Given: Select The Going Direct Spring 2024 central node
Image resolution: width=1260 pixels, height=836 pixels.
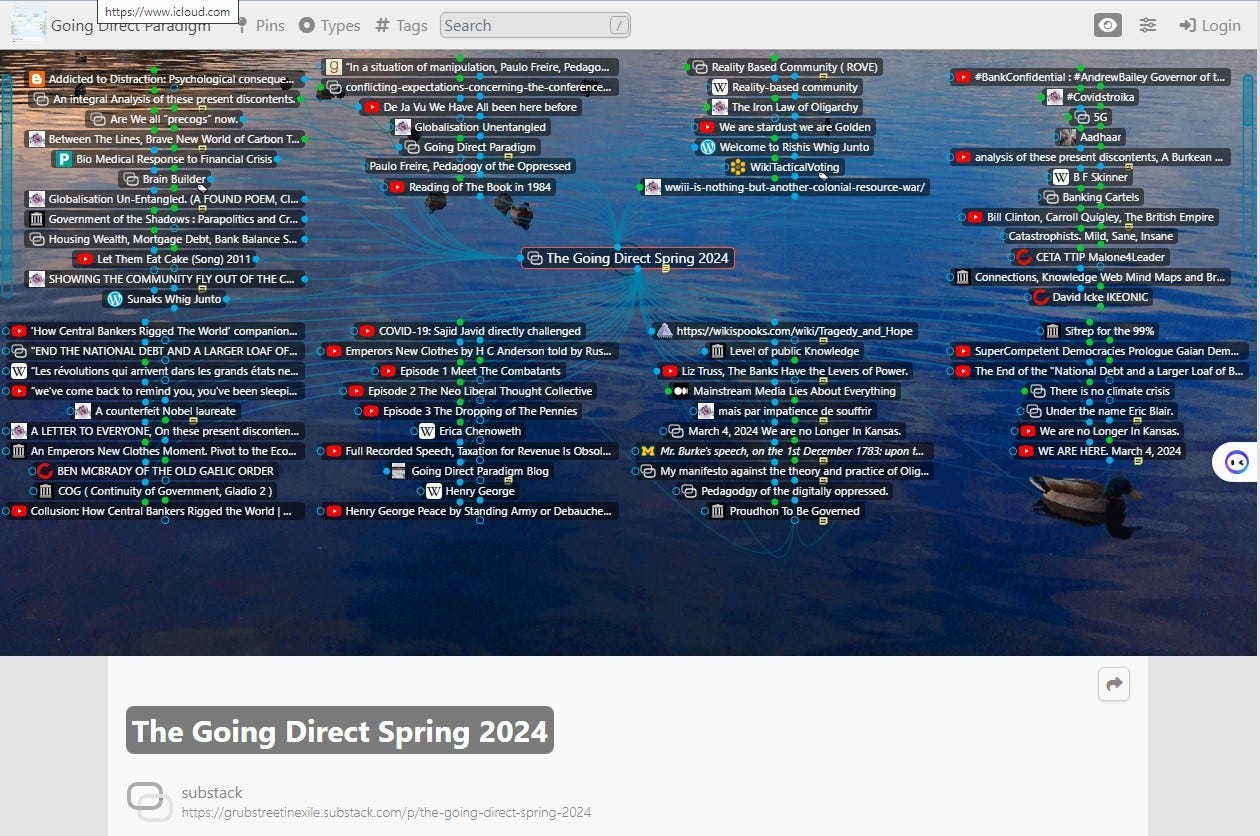Looking at the screenshot, I should [x=627, y=258].
